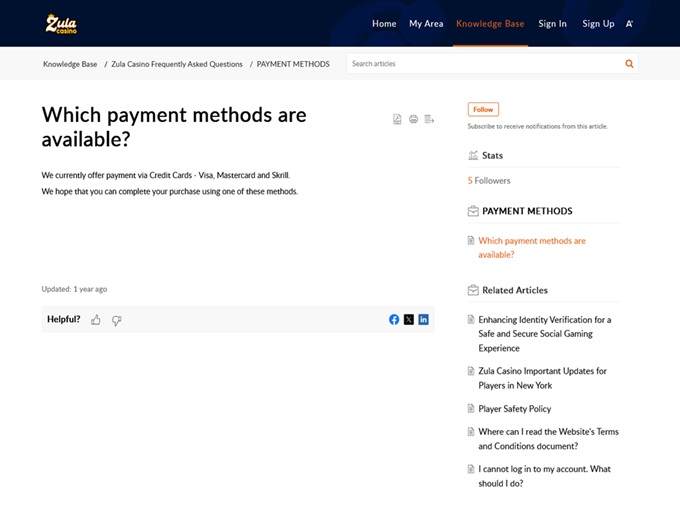
Task: Open the Player Safety Policy article
Action: (x=514, y=409)
